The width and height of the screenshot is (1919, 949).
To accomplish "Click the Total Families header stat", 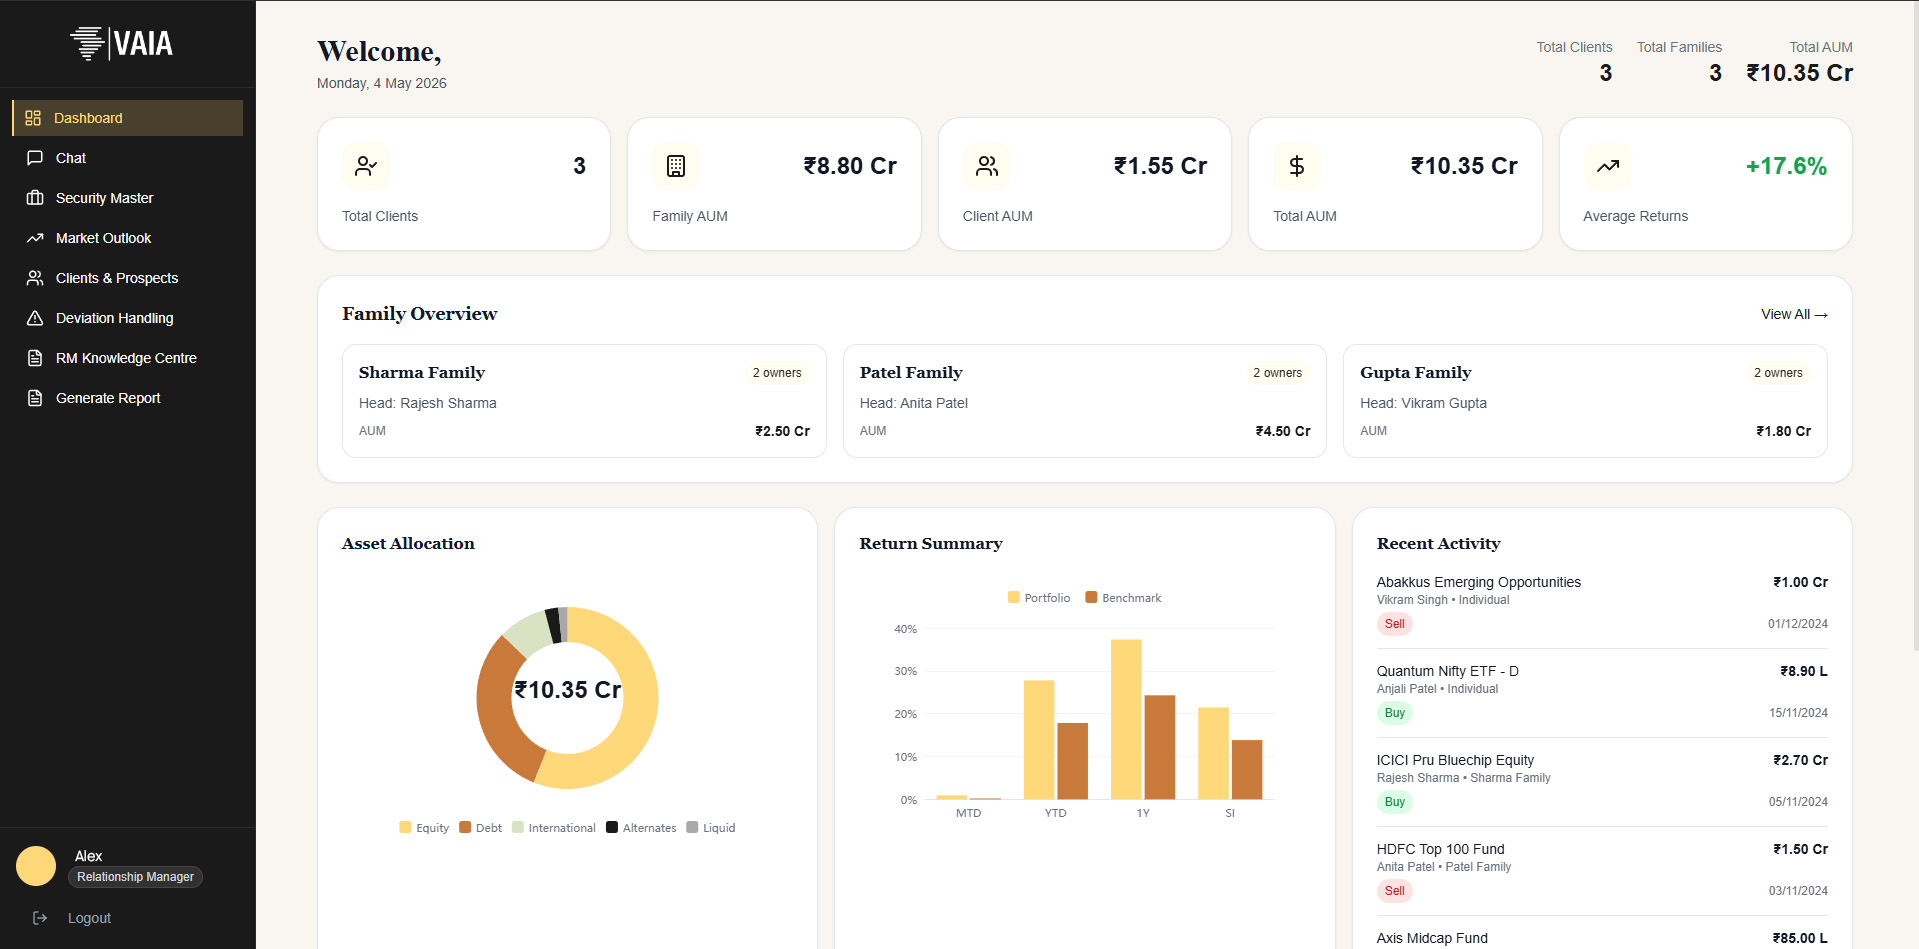I will [x=1679, y=61].
